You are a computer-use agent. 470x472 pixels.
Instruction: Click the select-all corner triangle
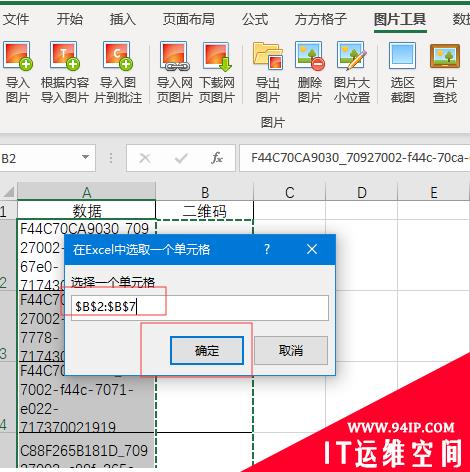(x=9, y=192)
